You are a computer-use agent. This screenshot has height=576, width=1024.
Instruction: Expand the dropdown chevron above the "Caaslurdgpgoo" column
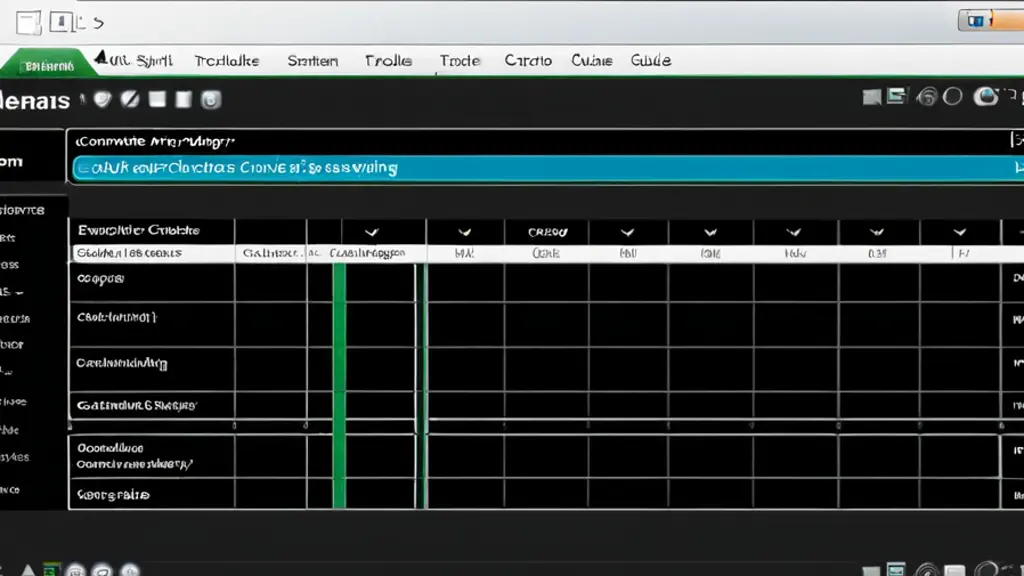click(372, 232)
